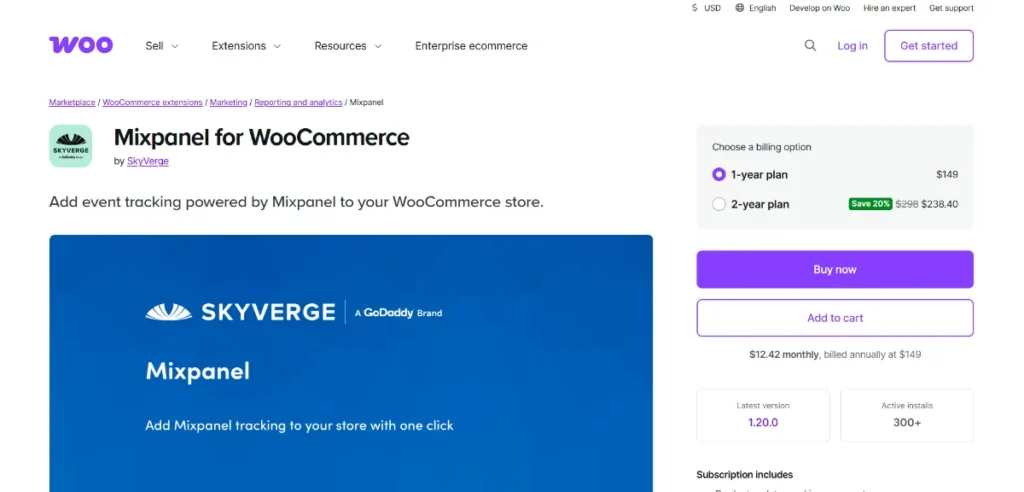Navigate to Marketplace breadcrumb

[x=72, y=103]
